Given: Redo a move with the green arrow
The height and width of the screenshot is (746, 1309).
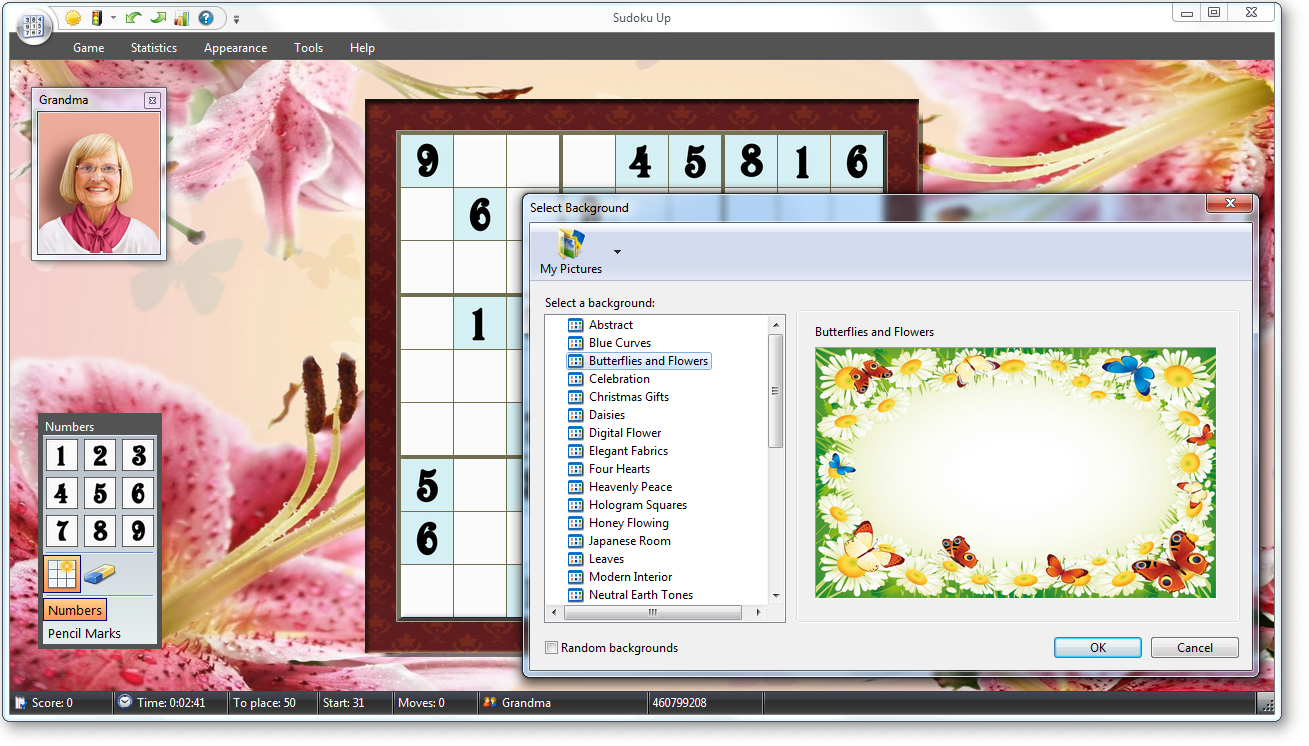Looking at the screenshot, I should 160,17.
